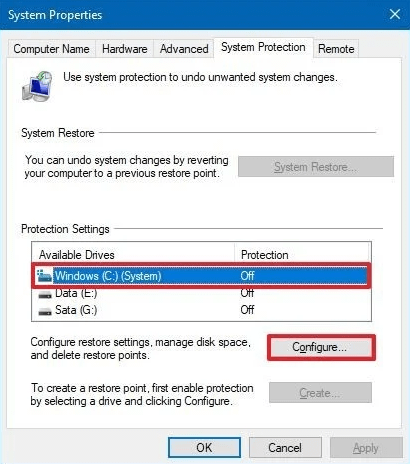The image size is (410, 464).
Task: Click the Apply button
Action: click(x=366, y=448)
